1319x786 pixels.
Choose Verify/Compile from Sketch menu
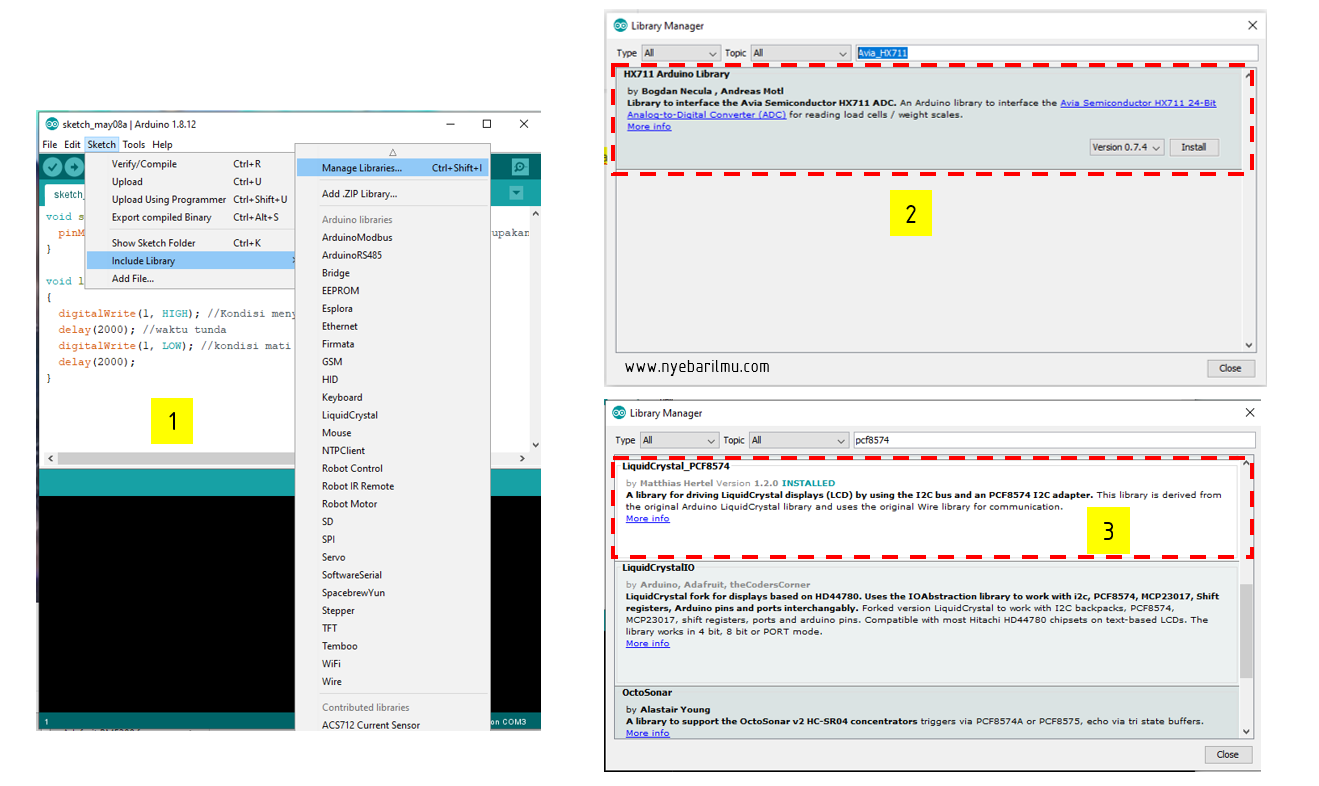click(190, 164)
